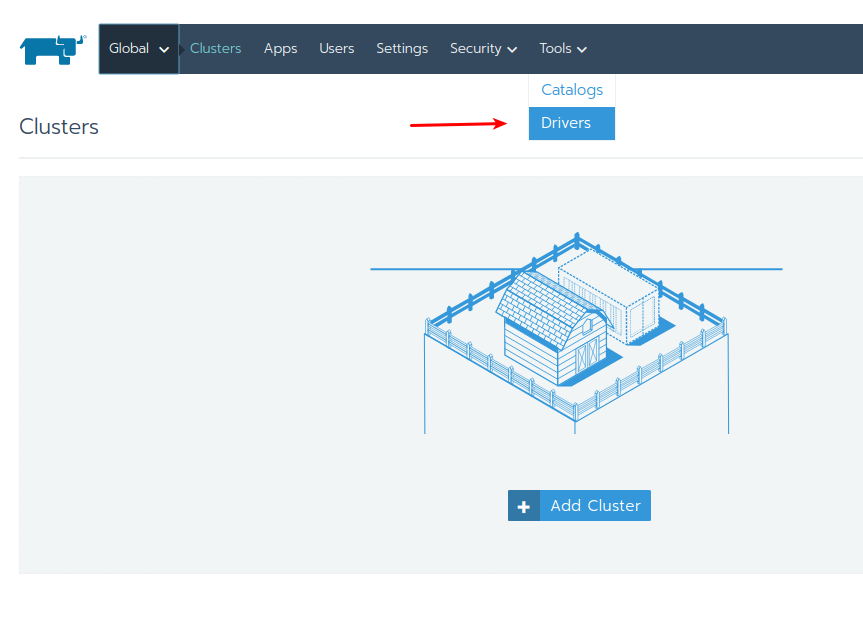Click the highlighted Drivers entry

point(571,122)
